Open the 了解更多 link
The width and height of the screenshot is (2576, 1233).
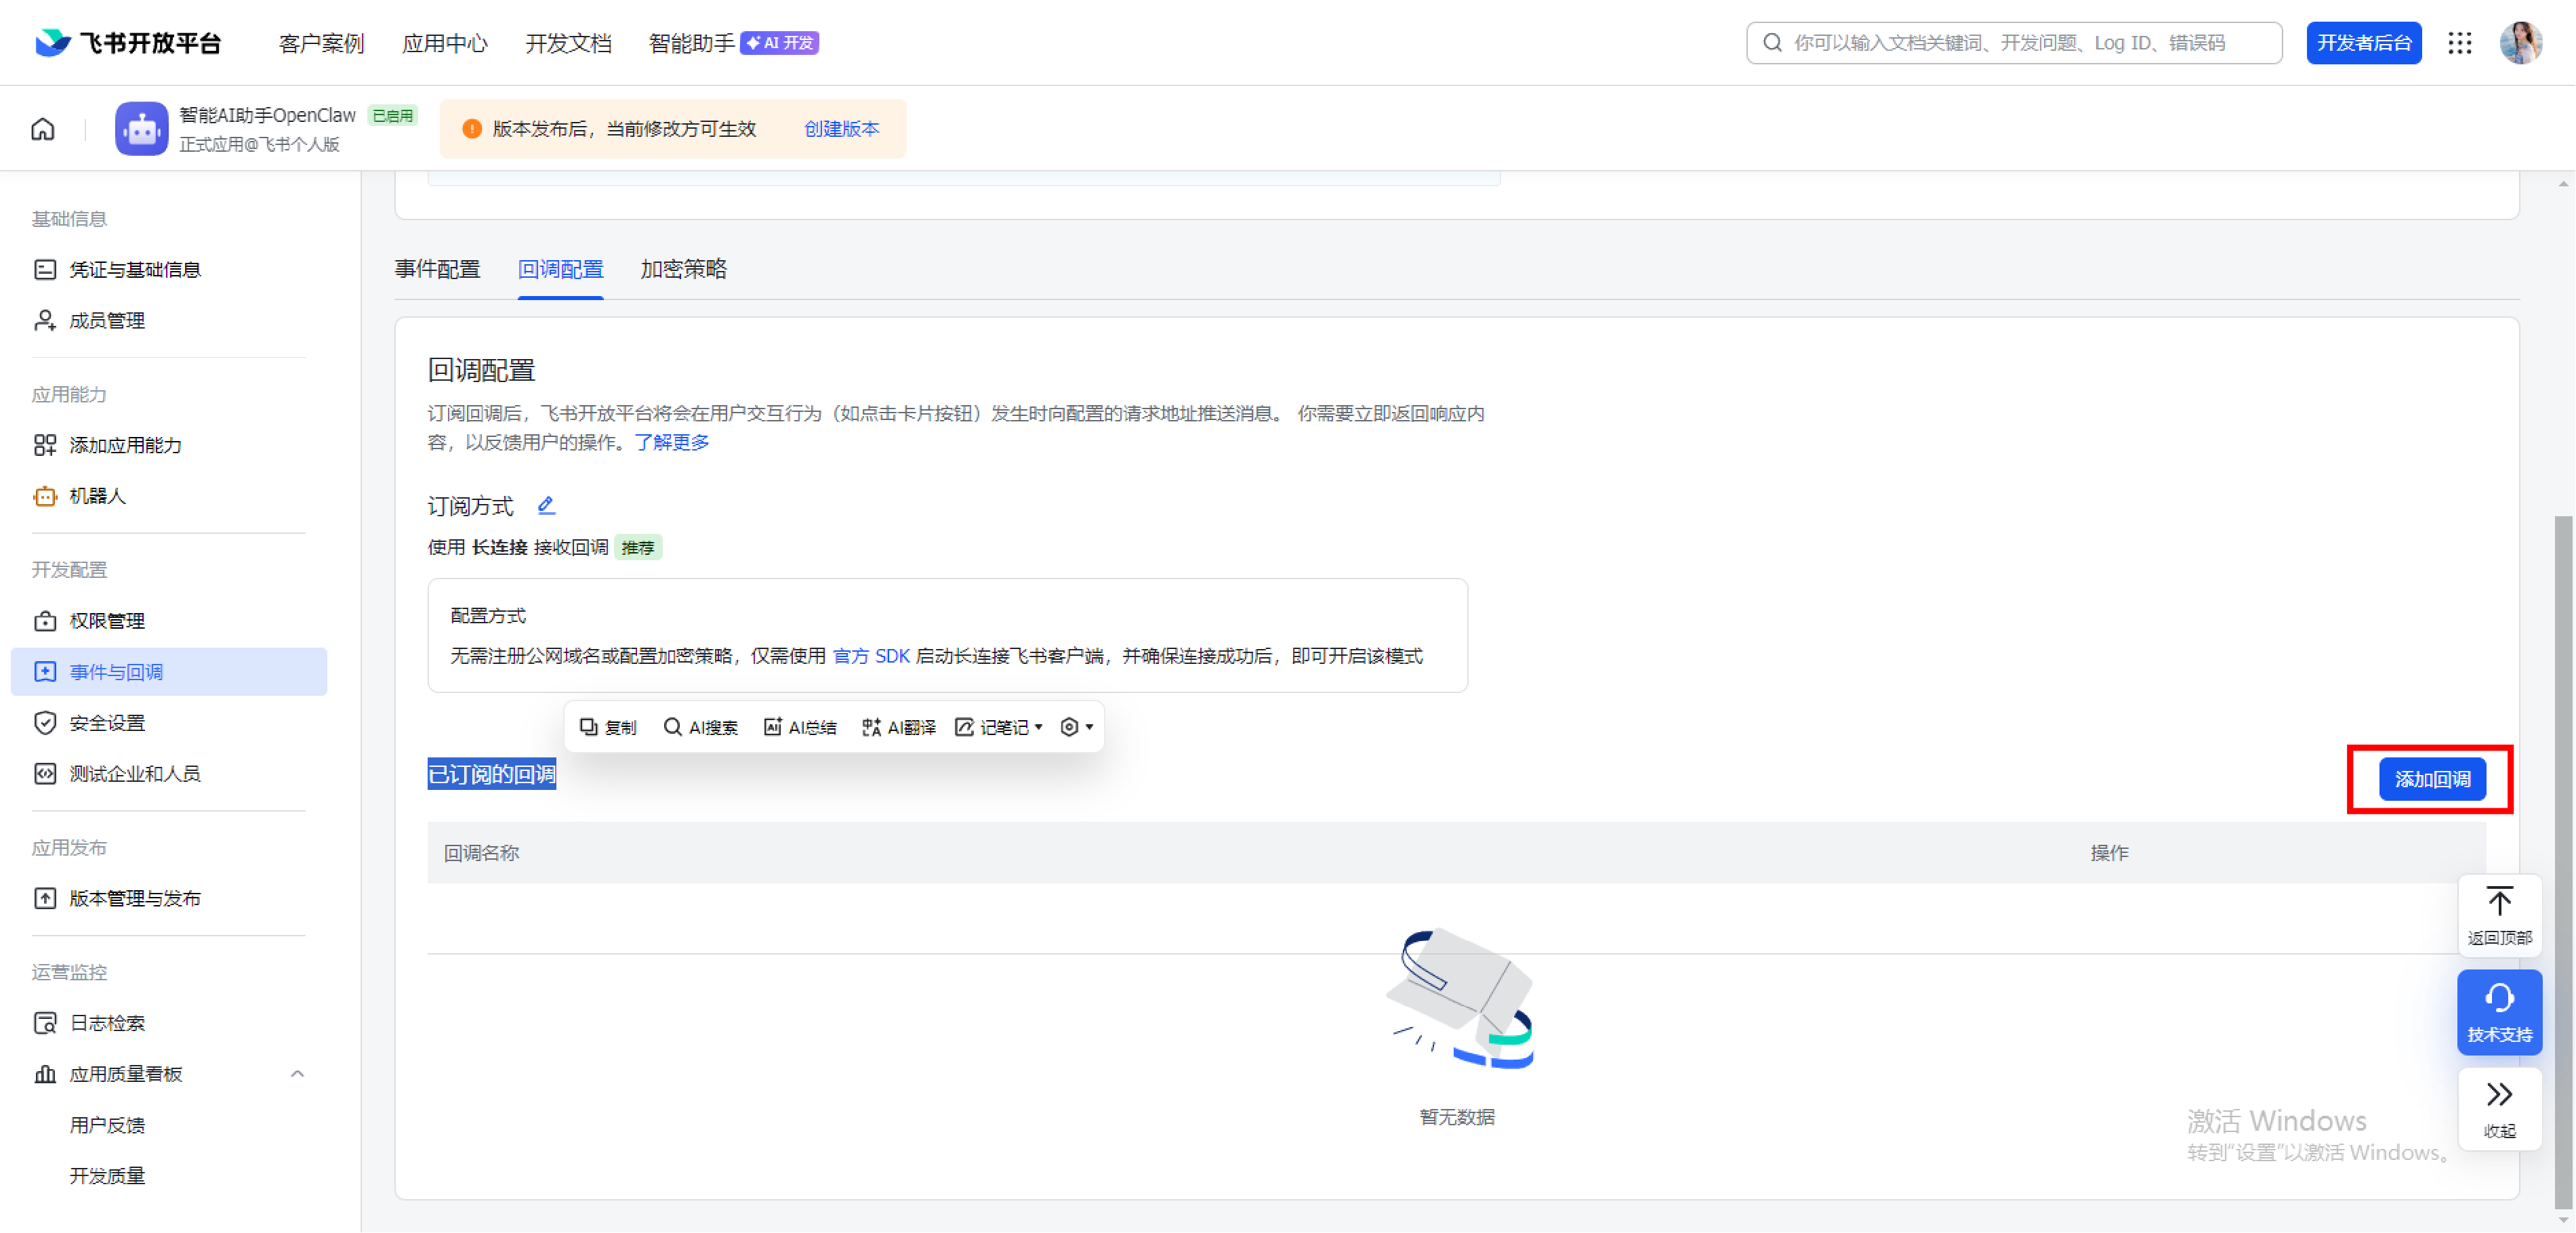(x=671, y=441)
